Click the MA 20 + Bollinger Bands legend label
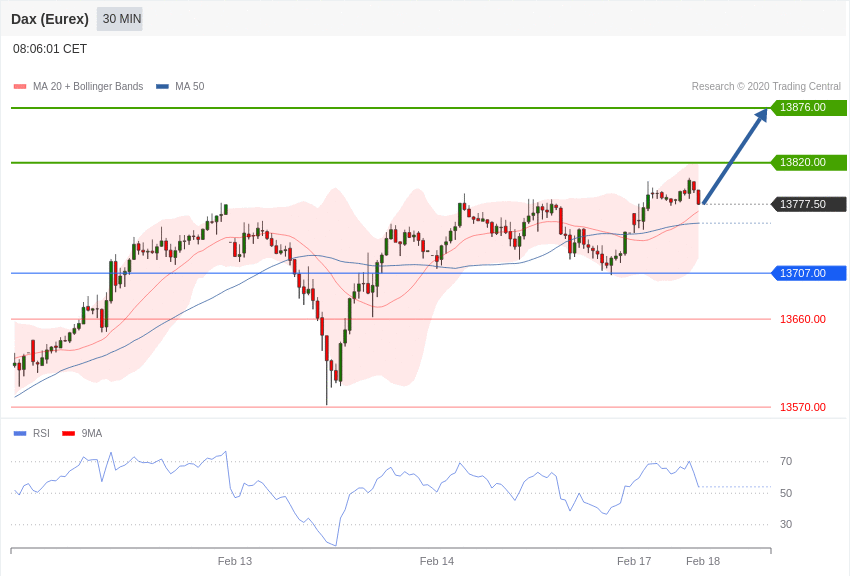850x576 pixels. click(88, 86)
